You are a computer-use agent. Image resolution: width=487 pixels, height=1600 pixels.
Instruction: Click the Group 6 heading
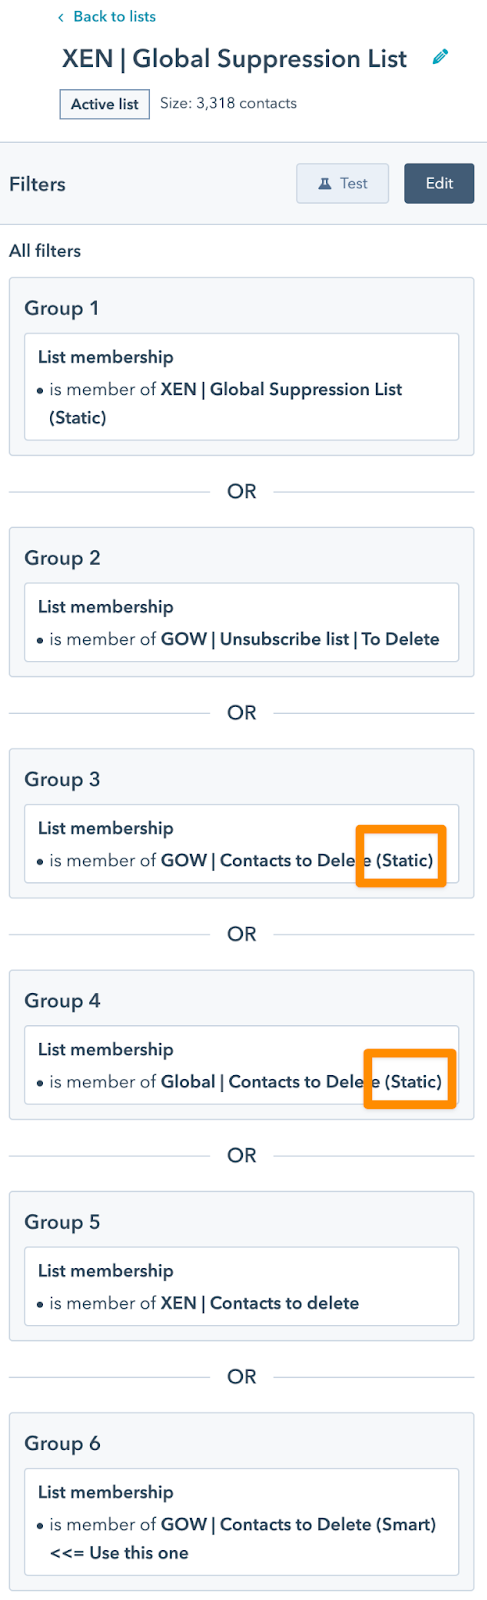pos(62,1443)
